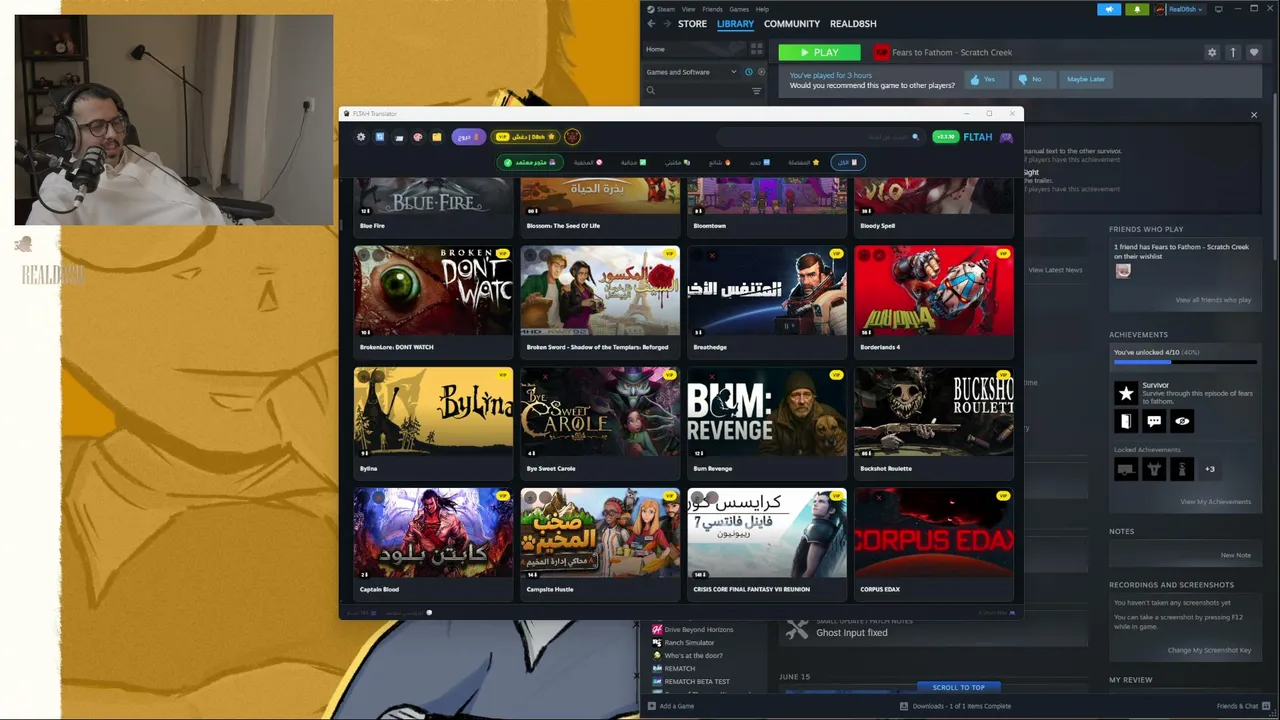1280x720 pixels.
Task: Click the FLTAH game search field
Action: click(x=820, y=137)
